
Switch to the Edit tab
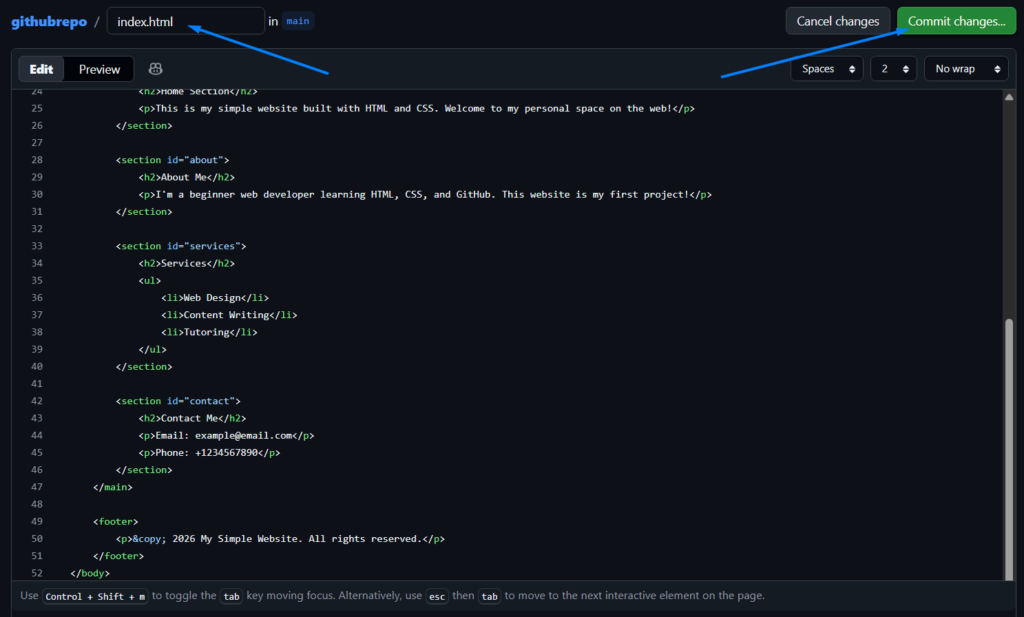[41, 69]
